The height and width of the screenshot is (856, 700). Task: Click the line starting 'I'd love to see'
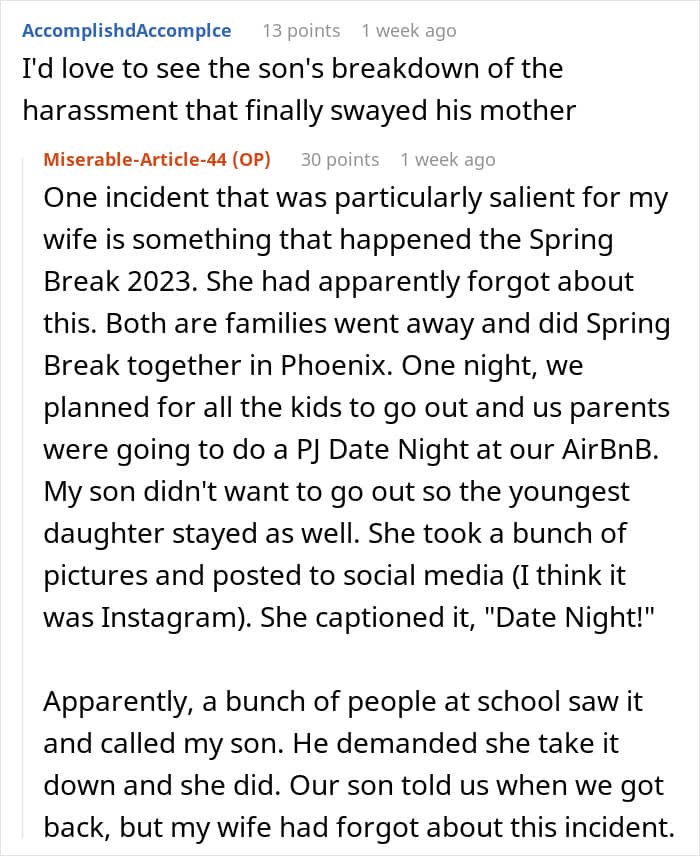tap(292, 69)
